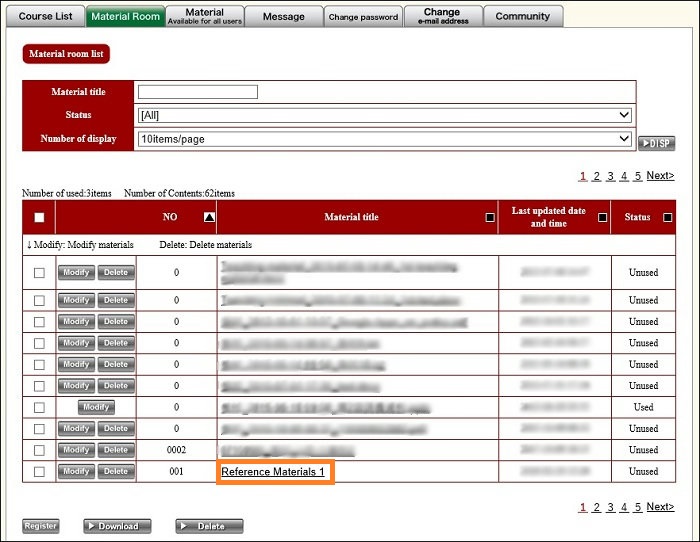The width and height of the screenshot is (700, 542).
Task: Click the Material title column sort icon
Action: pyautogui.click(x=490, y=217)
